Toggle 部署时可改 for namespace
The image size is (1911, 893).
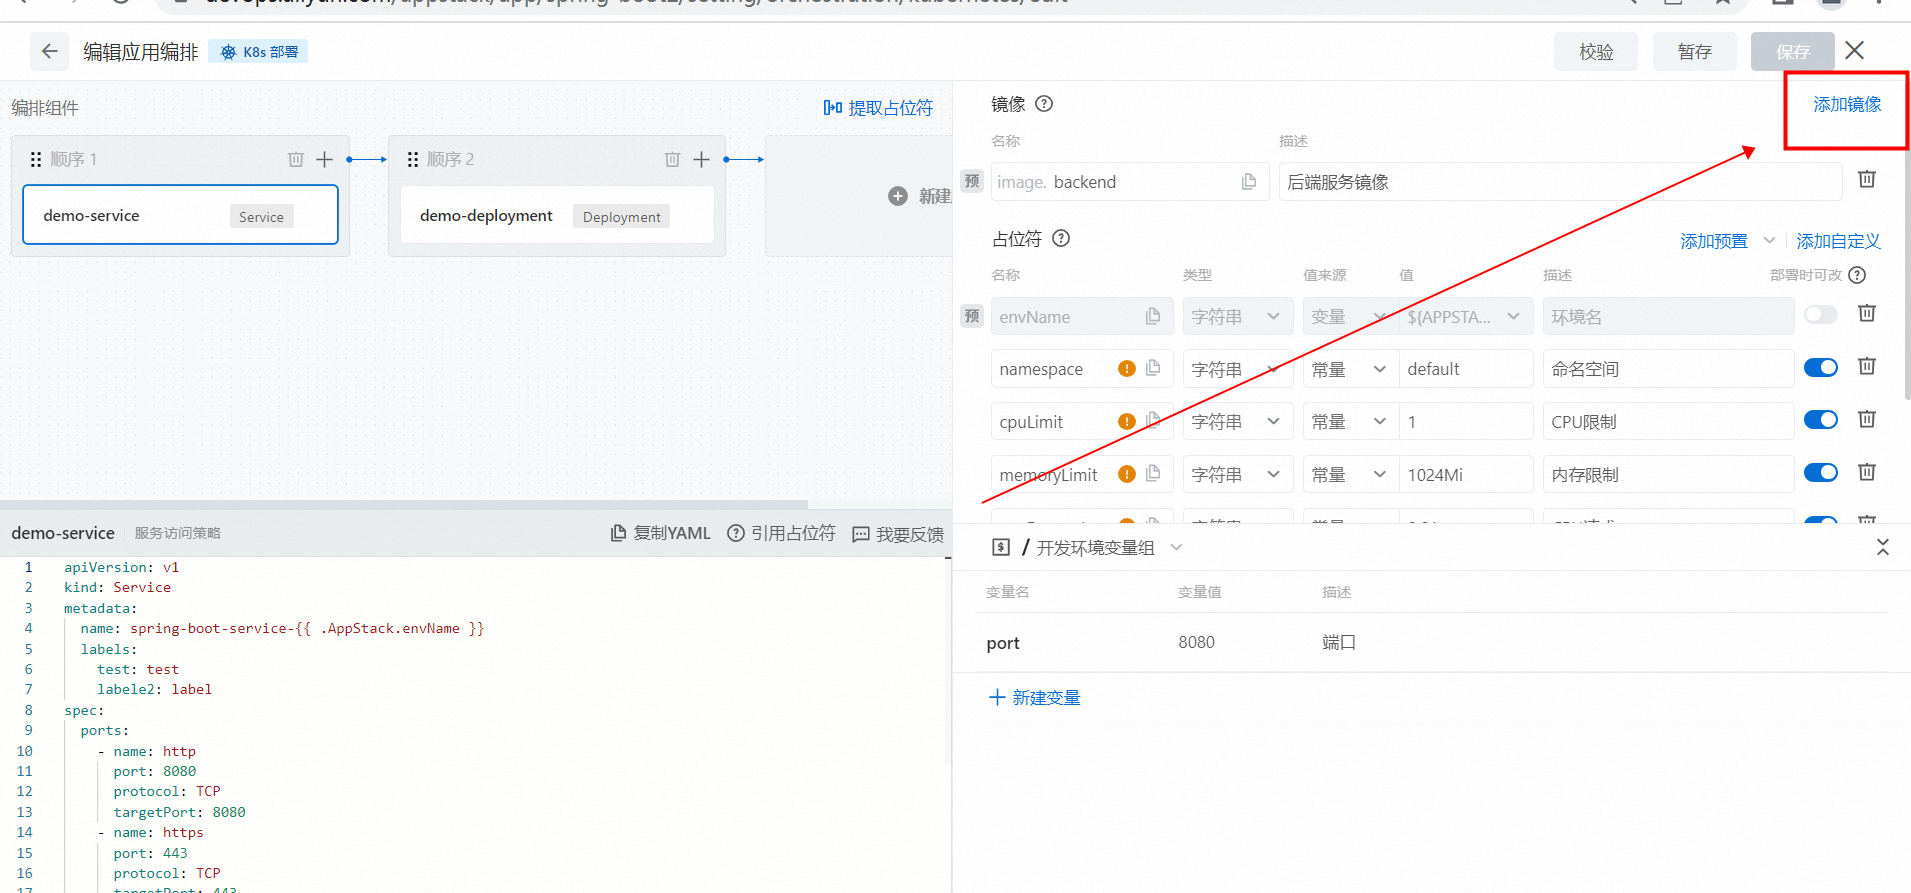click(1821, 368)
